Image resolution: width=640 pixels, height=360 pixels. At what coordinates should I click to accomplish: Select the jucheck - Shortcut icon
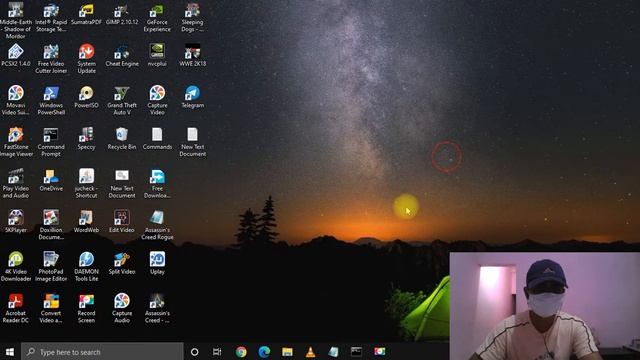tap(86, 184)
